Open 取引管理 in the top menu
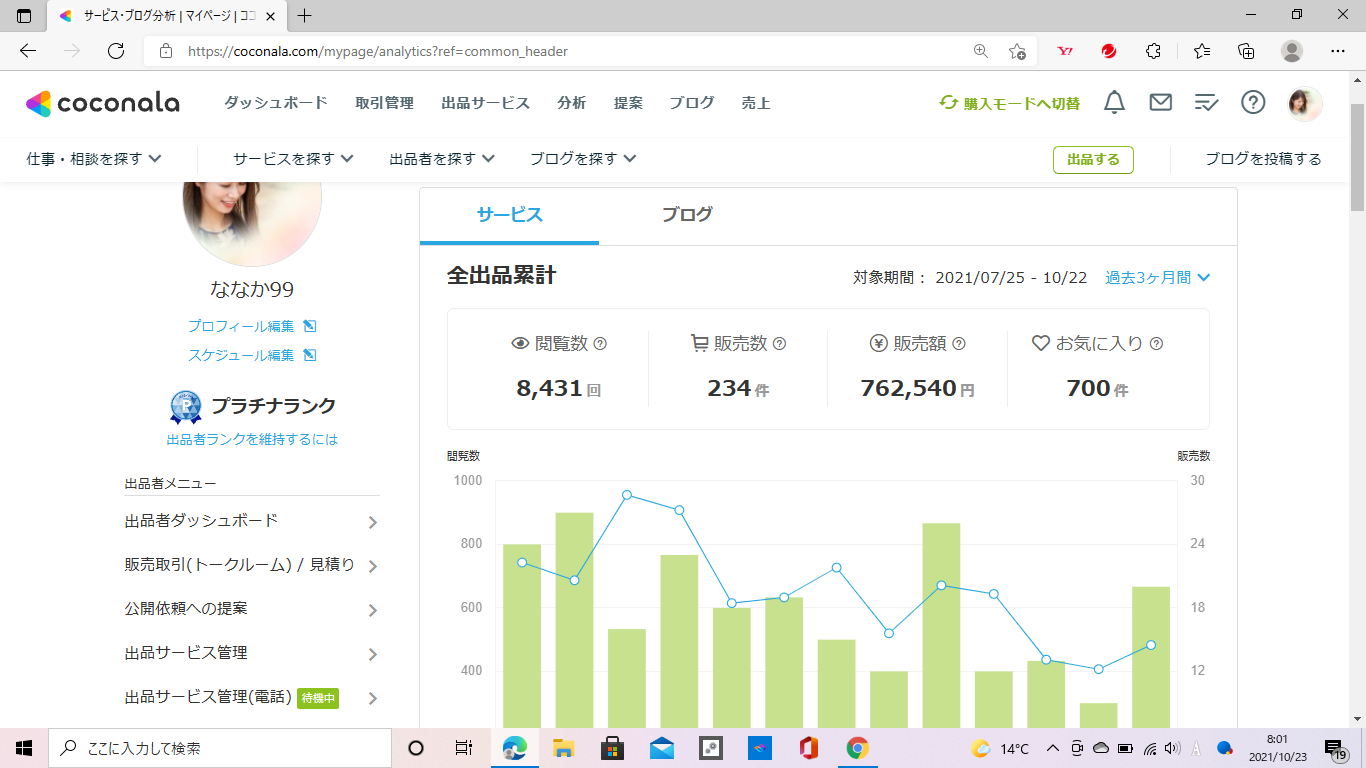The image size is (1366, 768). coord(384,103)
